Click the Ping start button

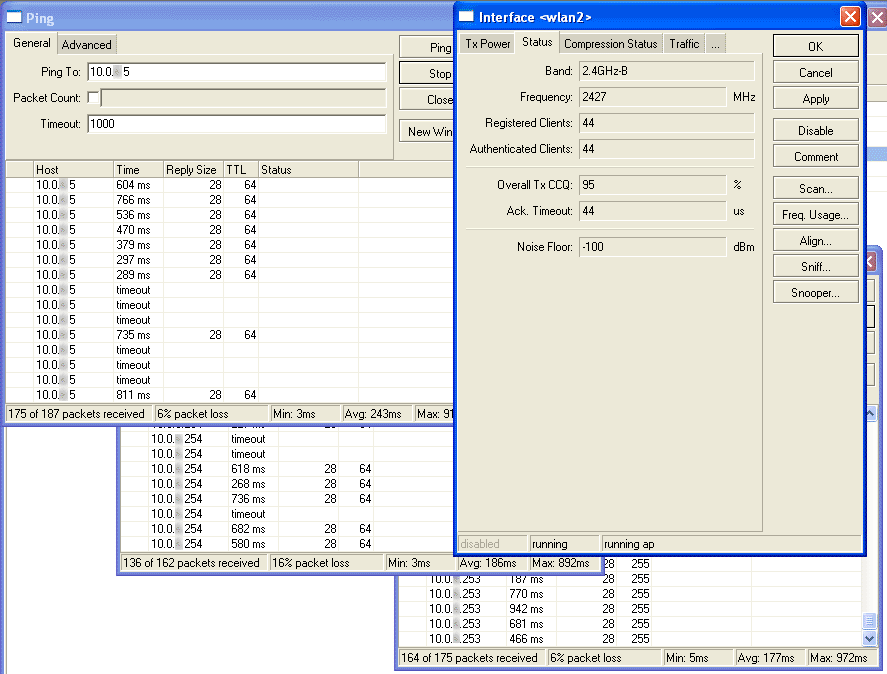[x=427, y=48]
